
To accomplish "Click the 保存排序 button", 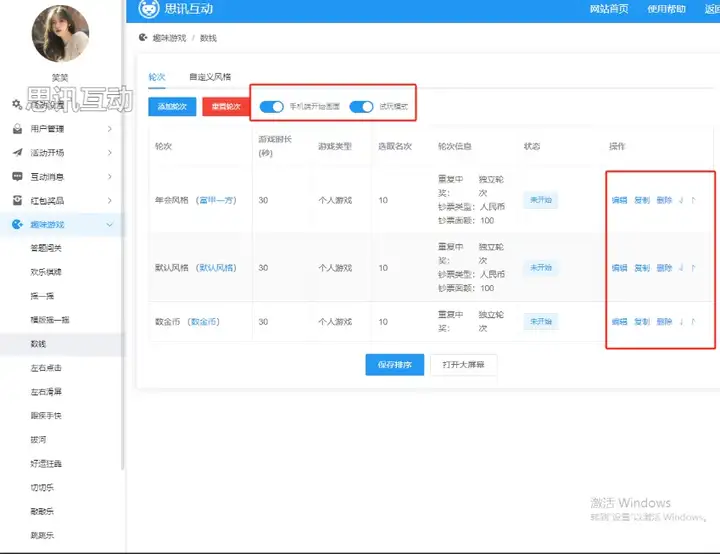I will pyautogui.click(x=394, y=365).
